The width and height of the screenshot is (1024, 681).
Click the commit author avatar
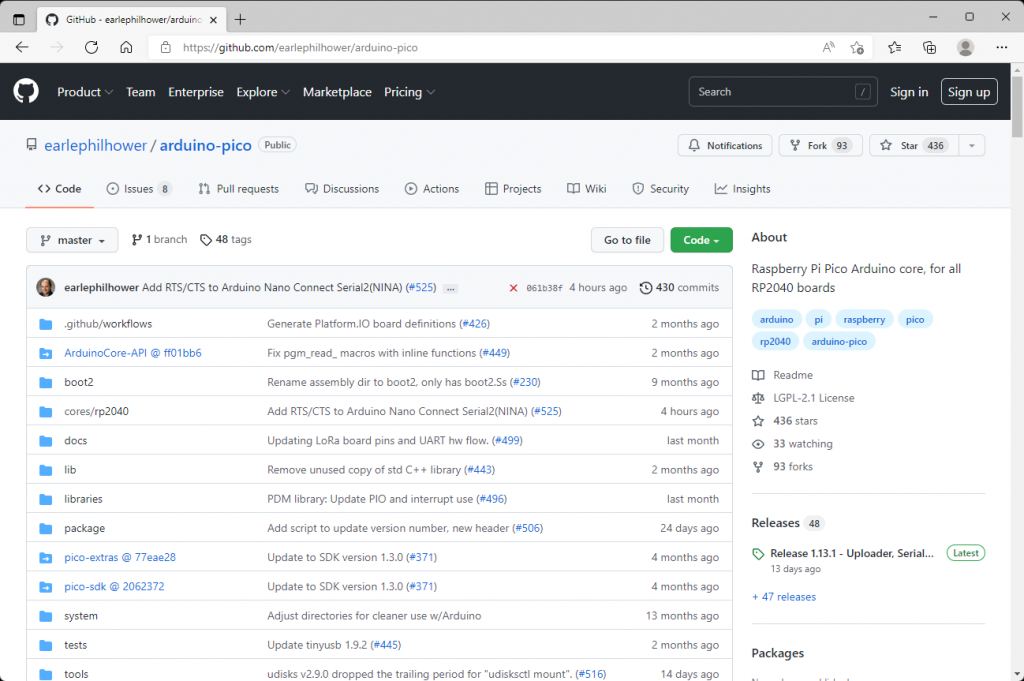[46, 287]
